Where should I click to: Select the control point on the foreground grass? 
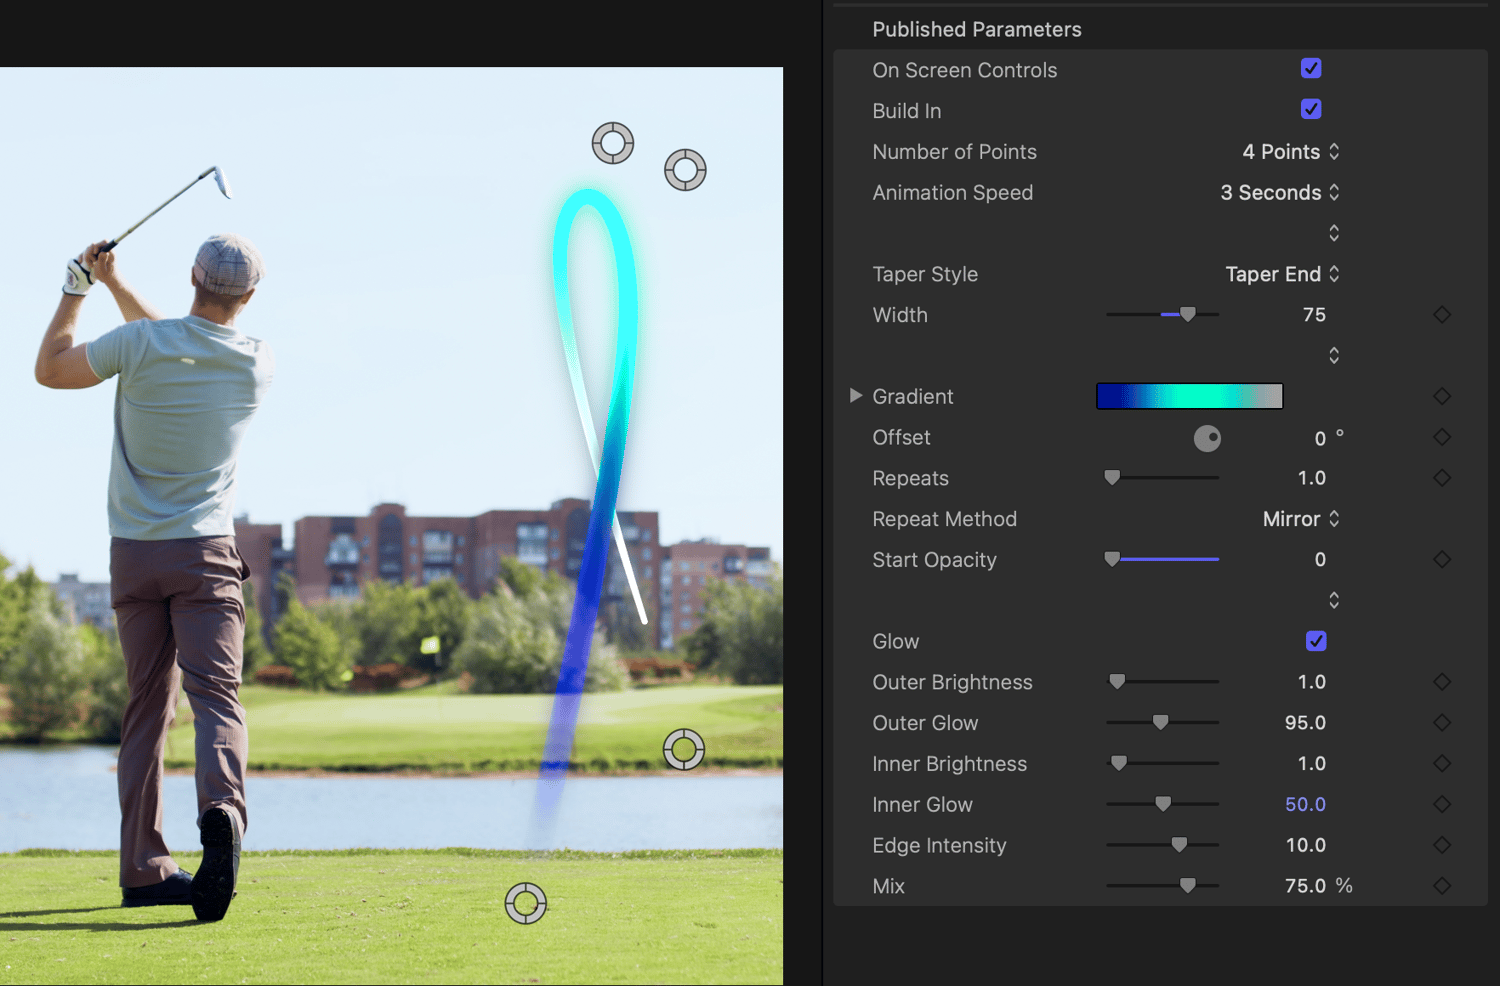(526, 904)
